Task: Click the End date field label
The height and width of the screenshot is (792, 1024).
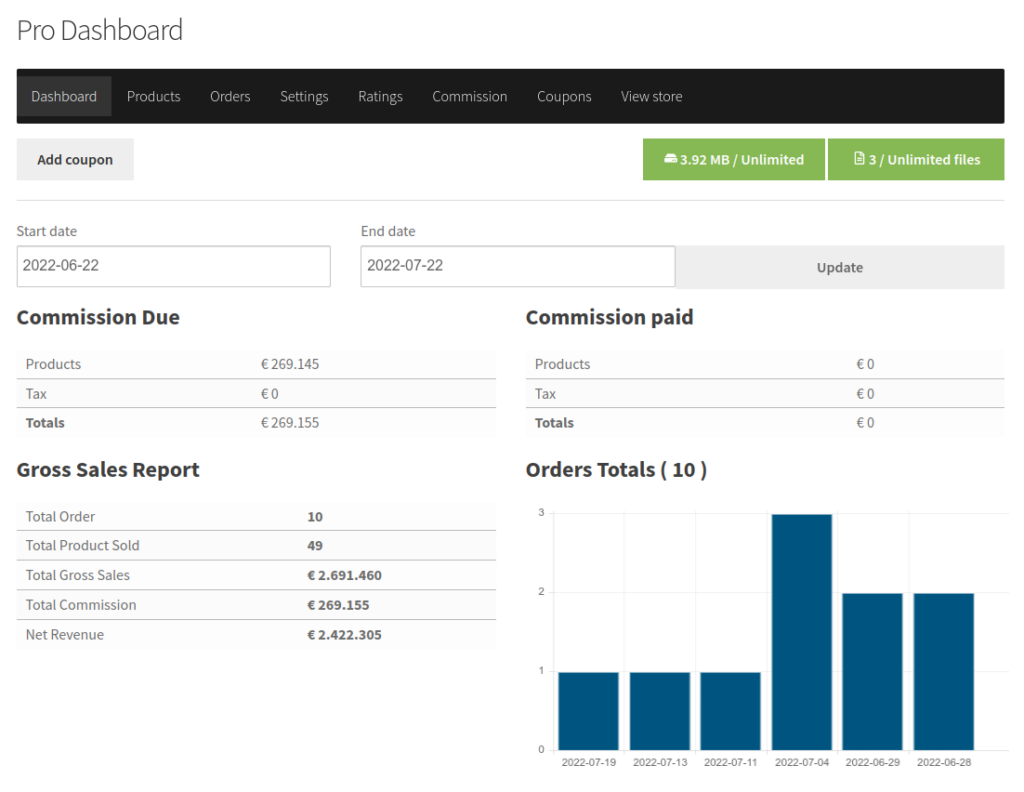Action: point(388,231)
